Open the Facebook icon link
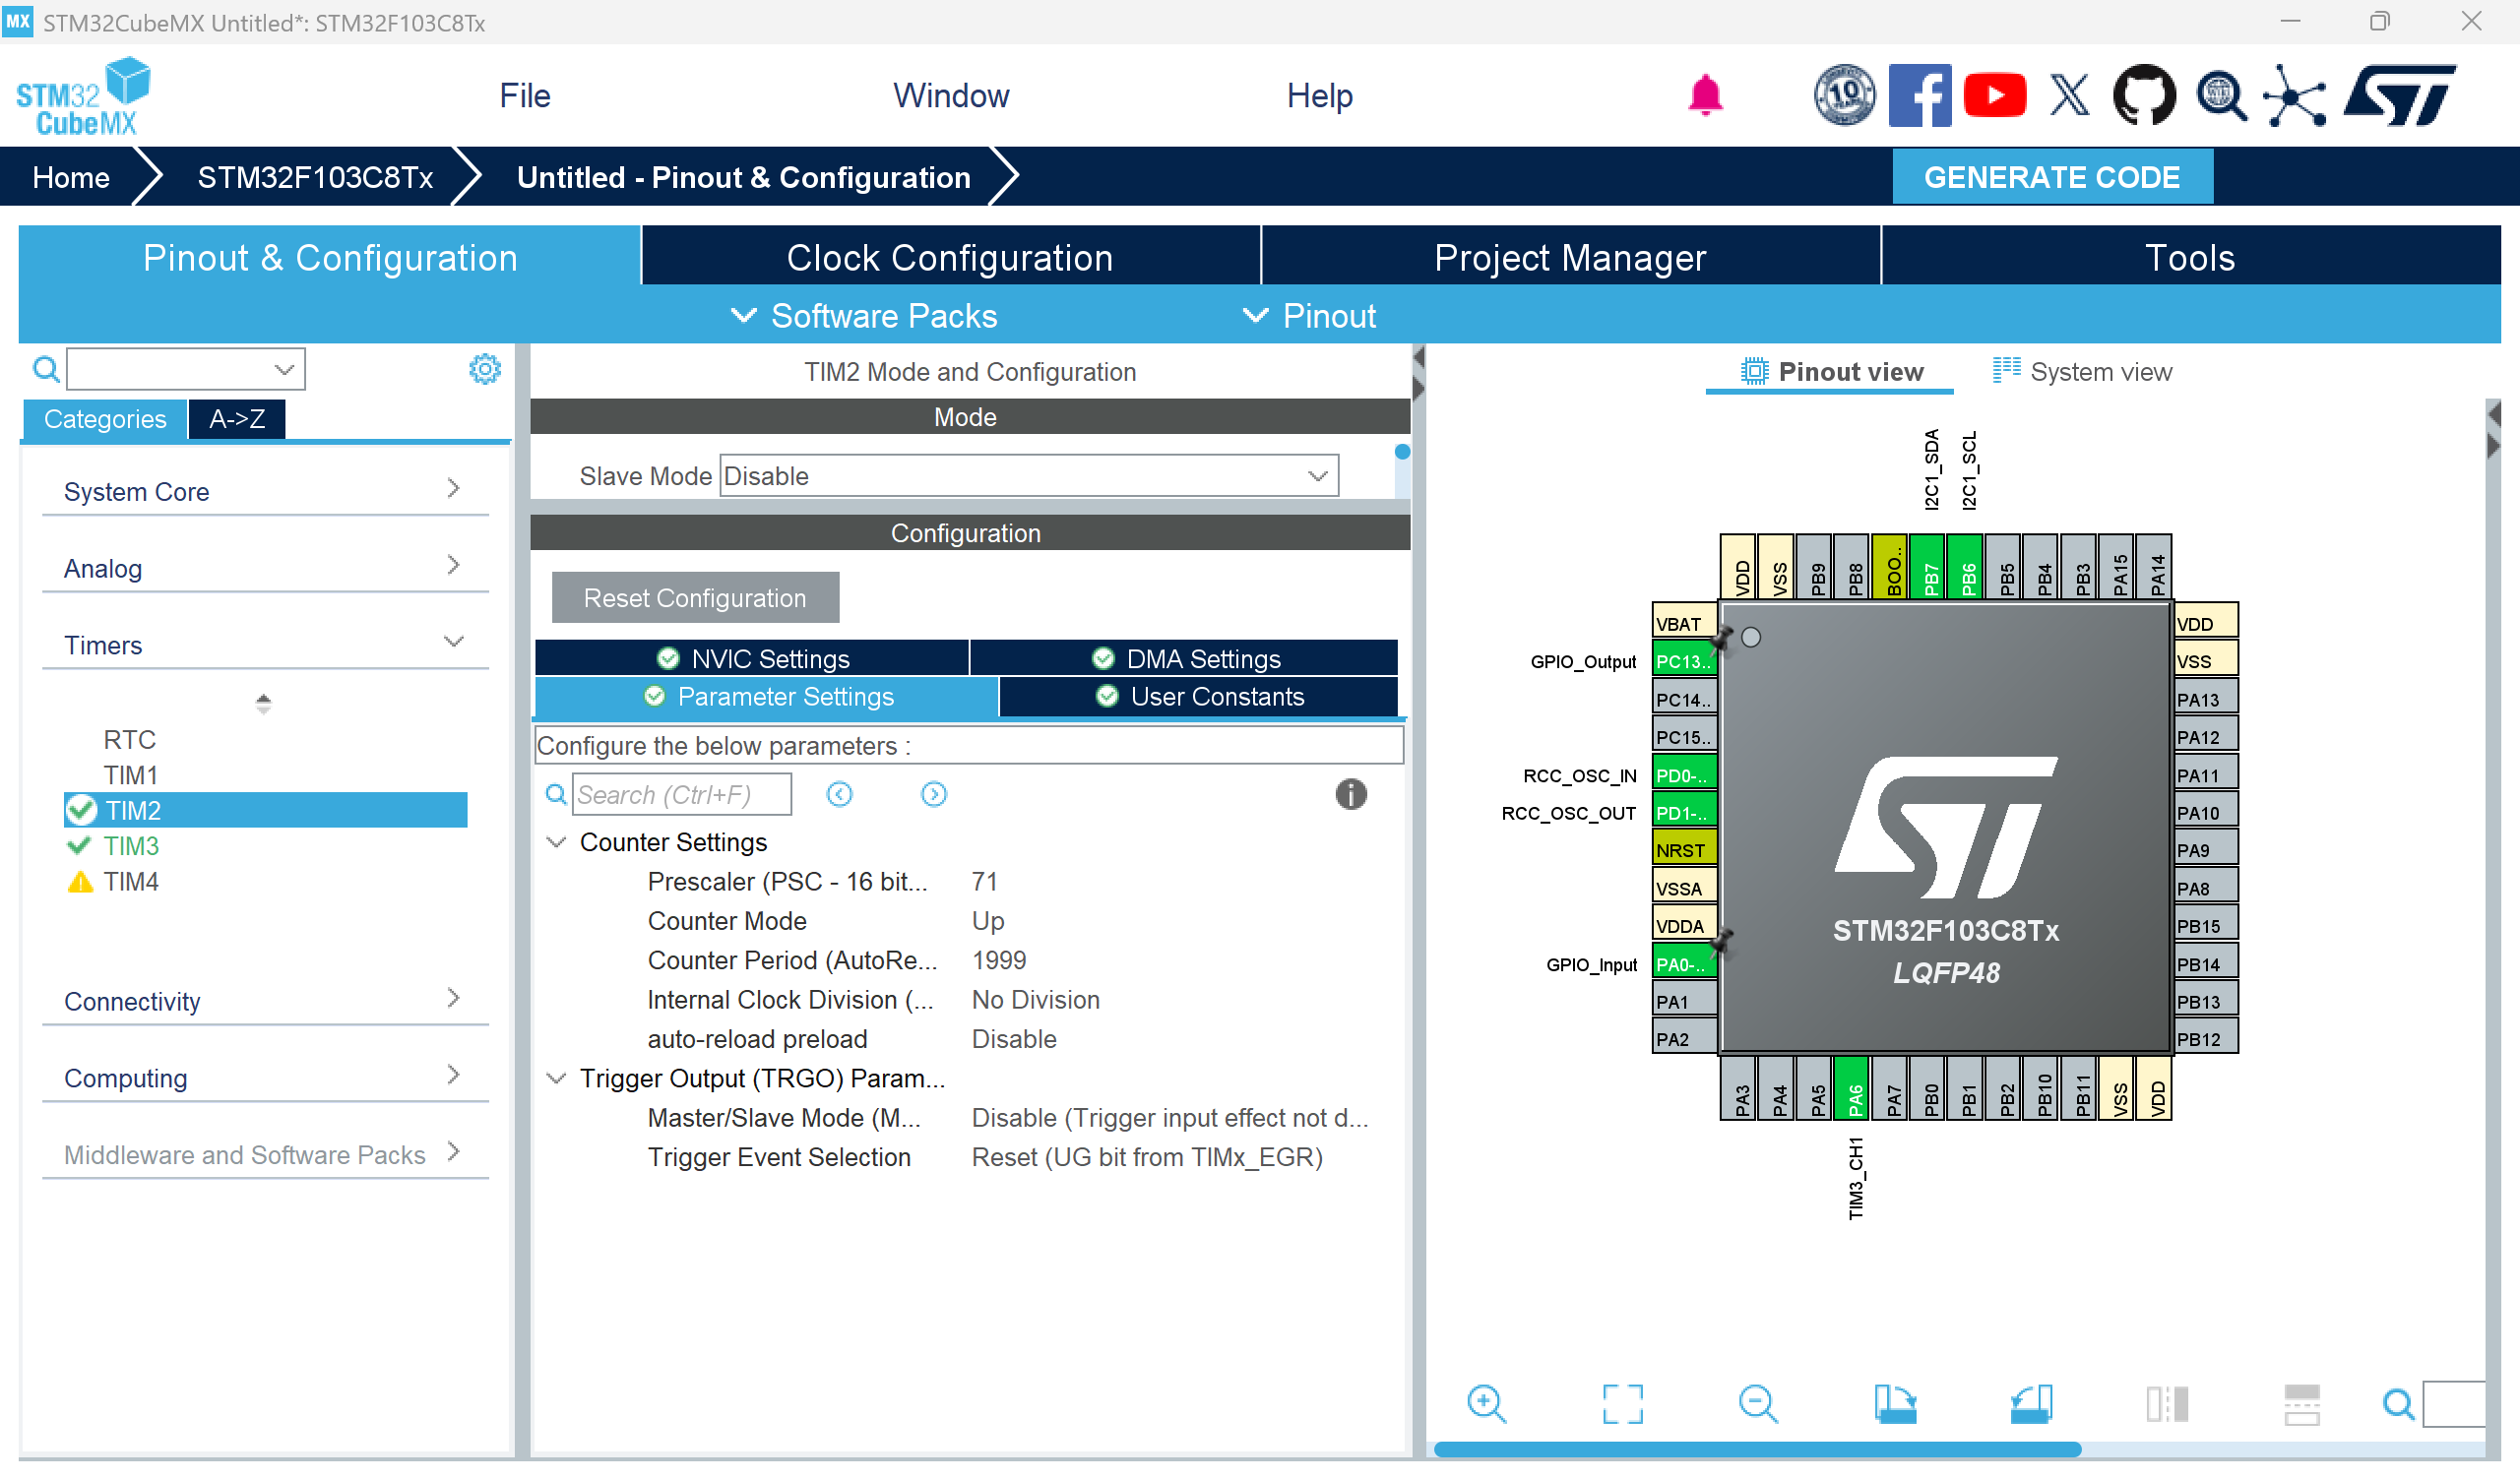The image size is (2520, 1480). pyautogui.click(x=1919, y=96)
